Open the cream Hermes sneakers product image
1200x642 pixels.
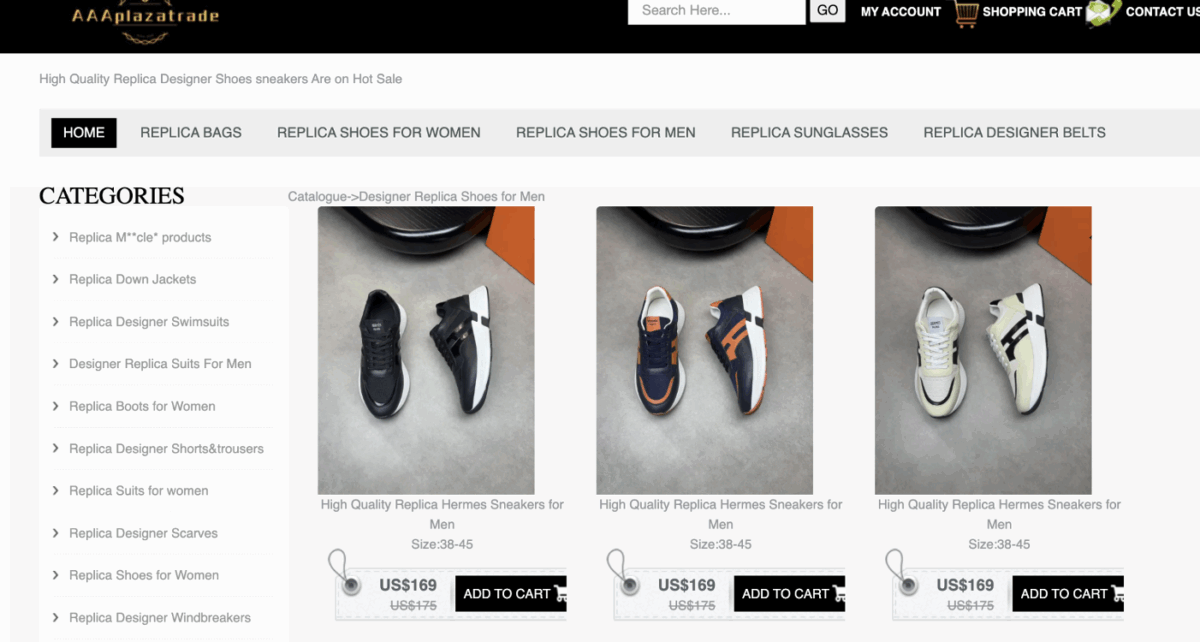(983, 350)
